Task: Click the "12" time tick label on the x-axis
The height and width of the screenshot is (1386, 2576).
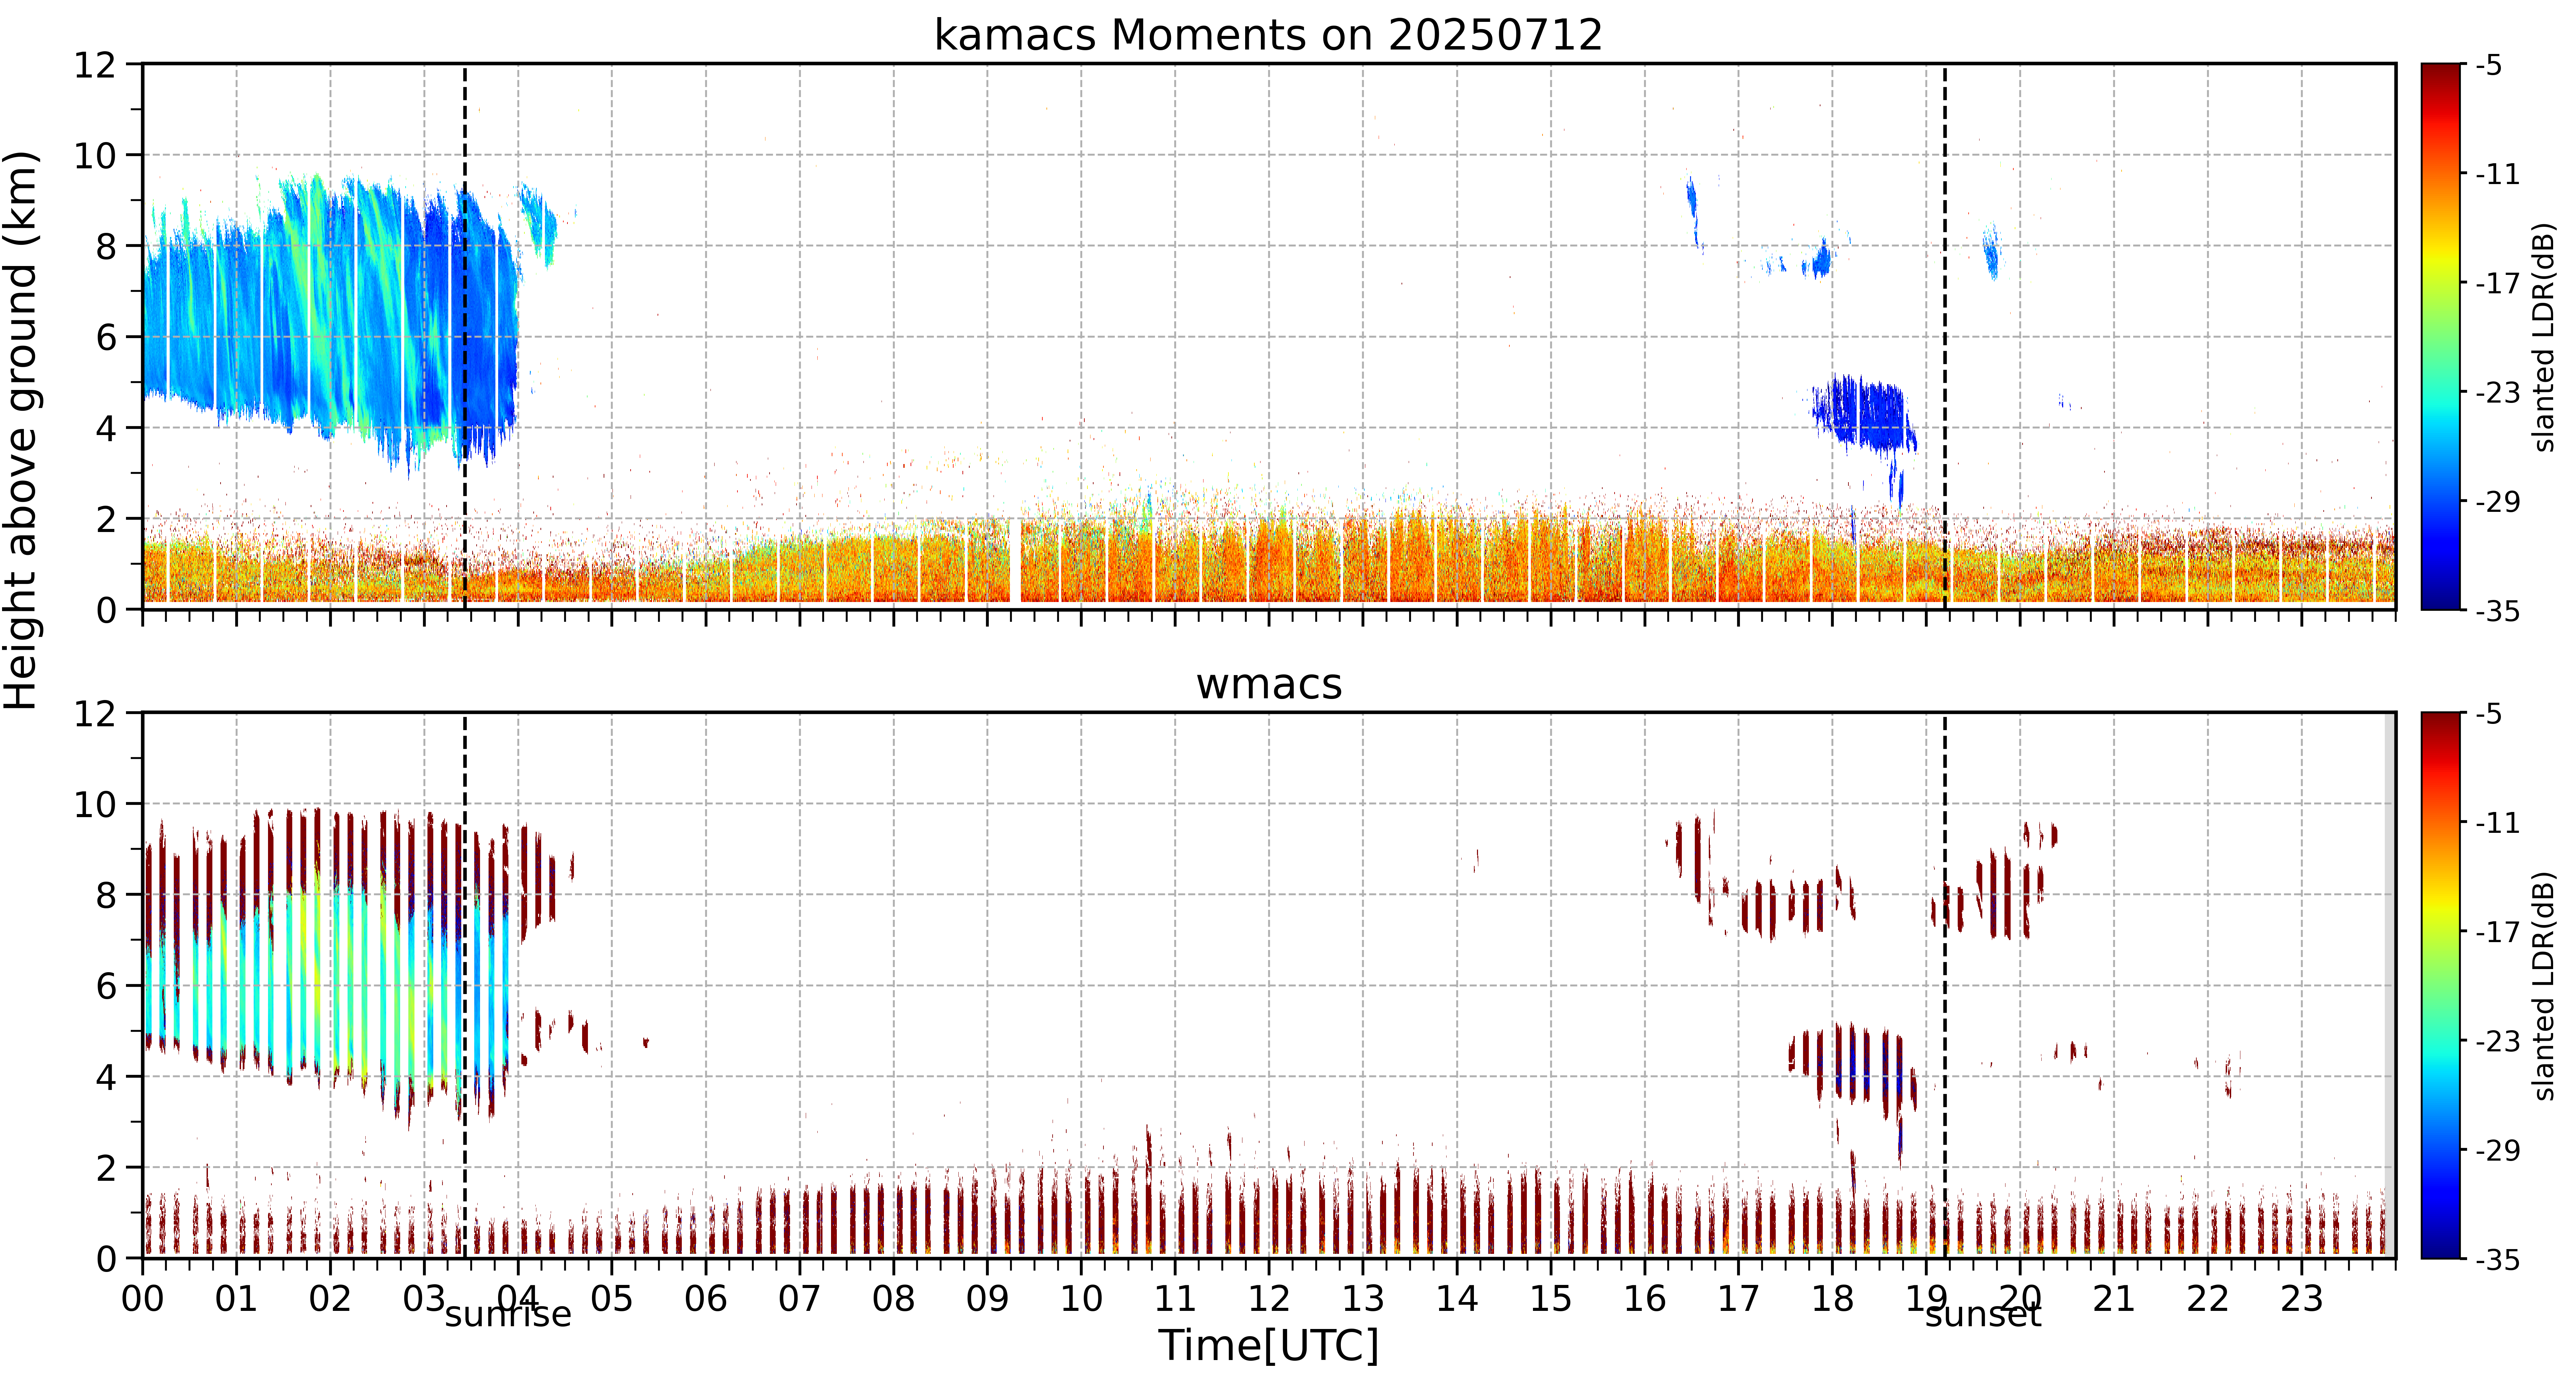Action: click(x=1269, y=1299)
